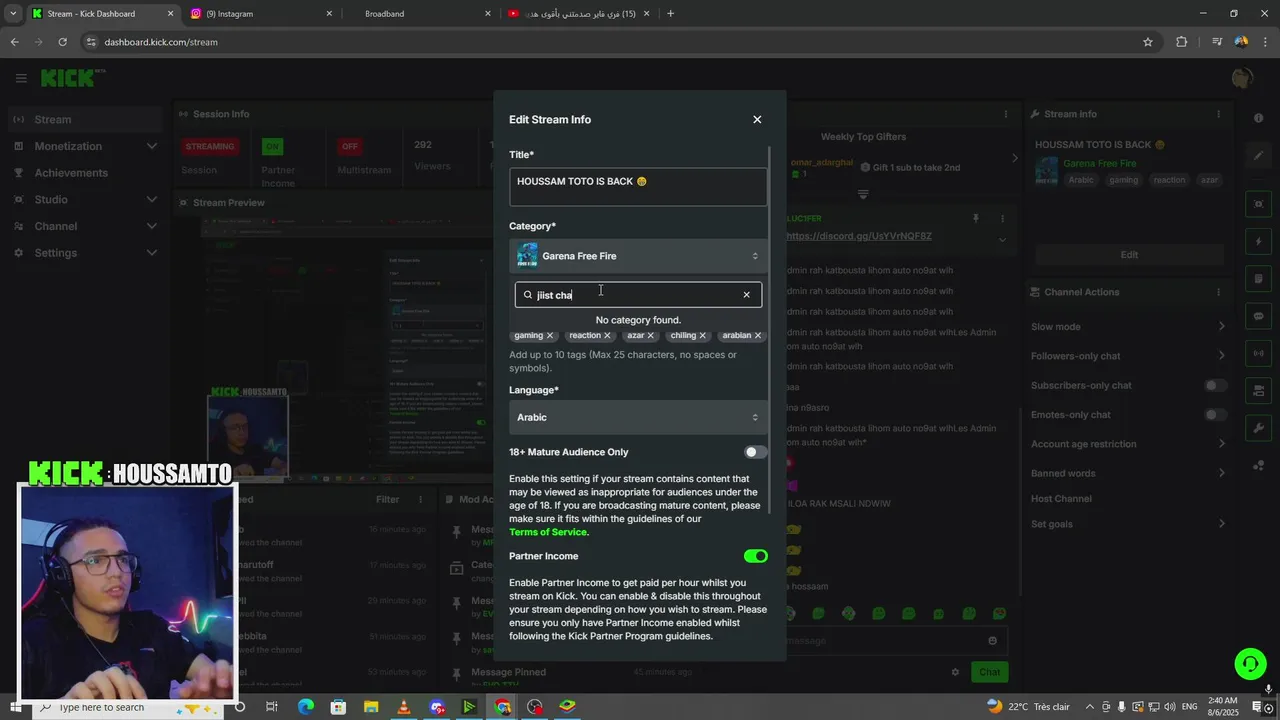Open Stream info panel options menu
The width and height of the screenshot is (1280, 720).
1219,114
